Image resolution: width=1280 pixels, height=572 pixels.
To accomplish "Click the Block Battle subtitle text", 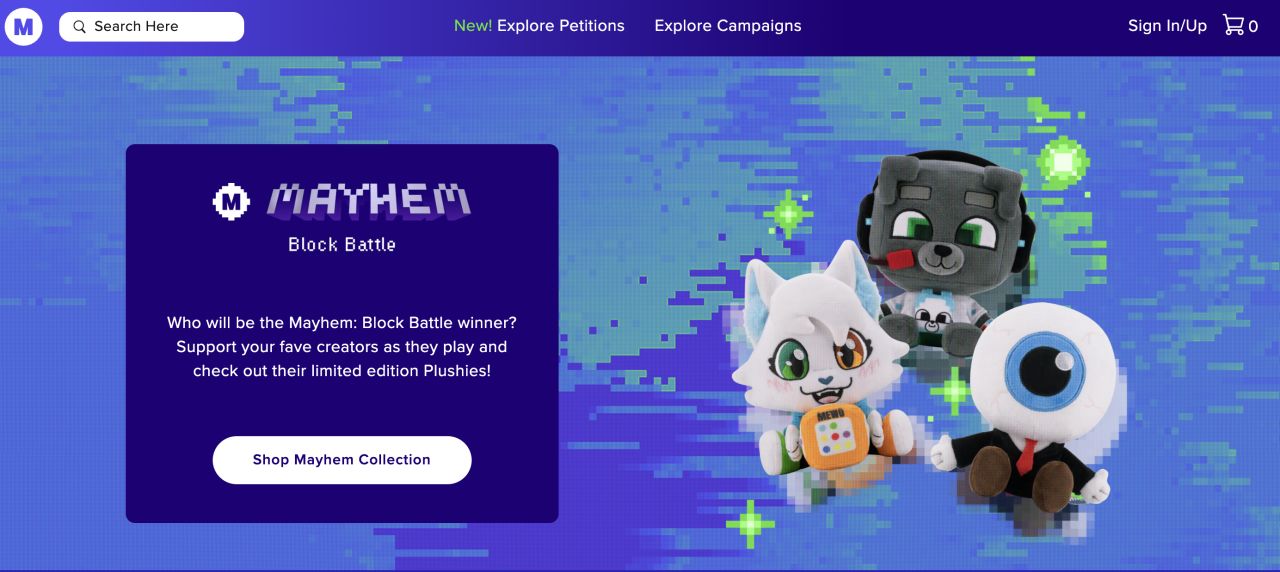I will (x=342, y=244).
